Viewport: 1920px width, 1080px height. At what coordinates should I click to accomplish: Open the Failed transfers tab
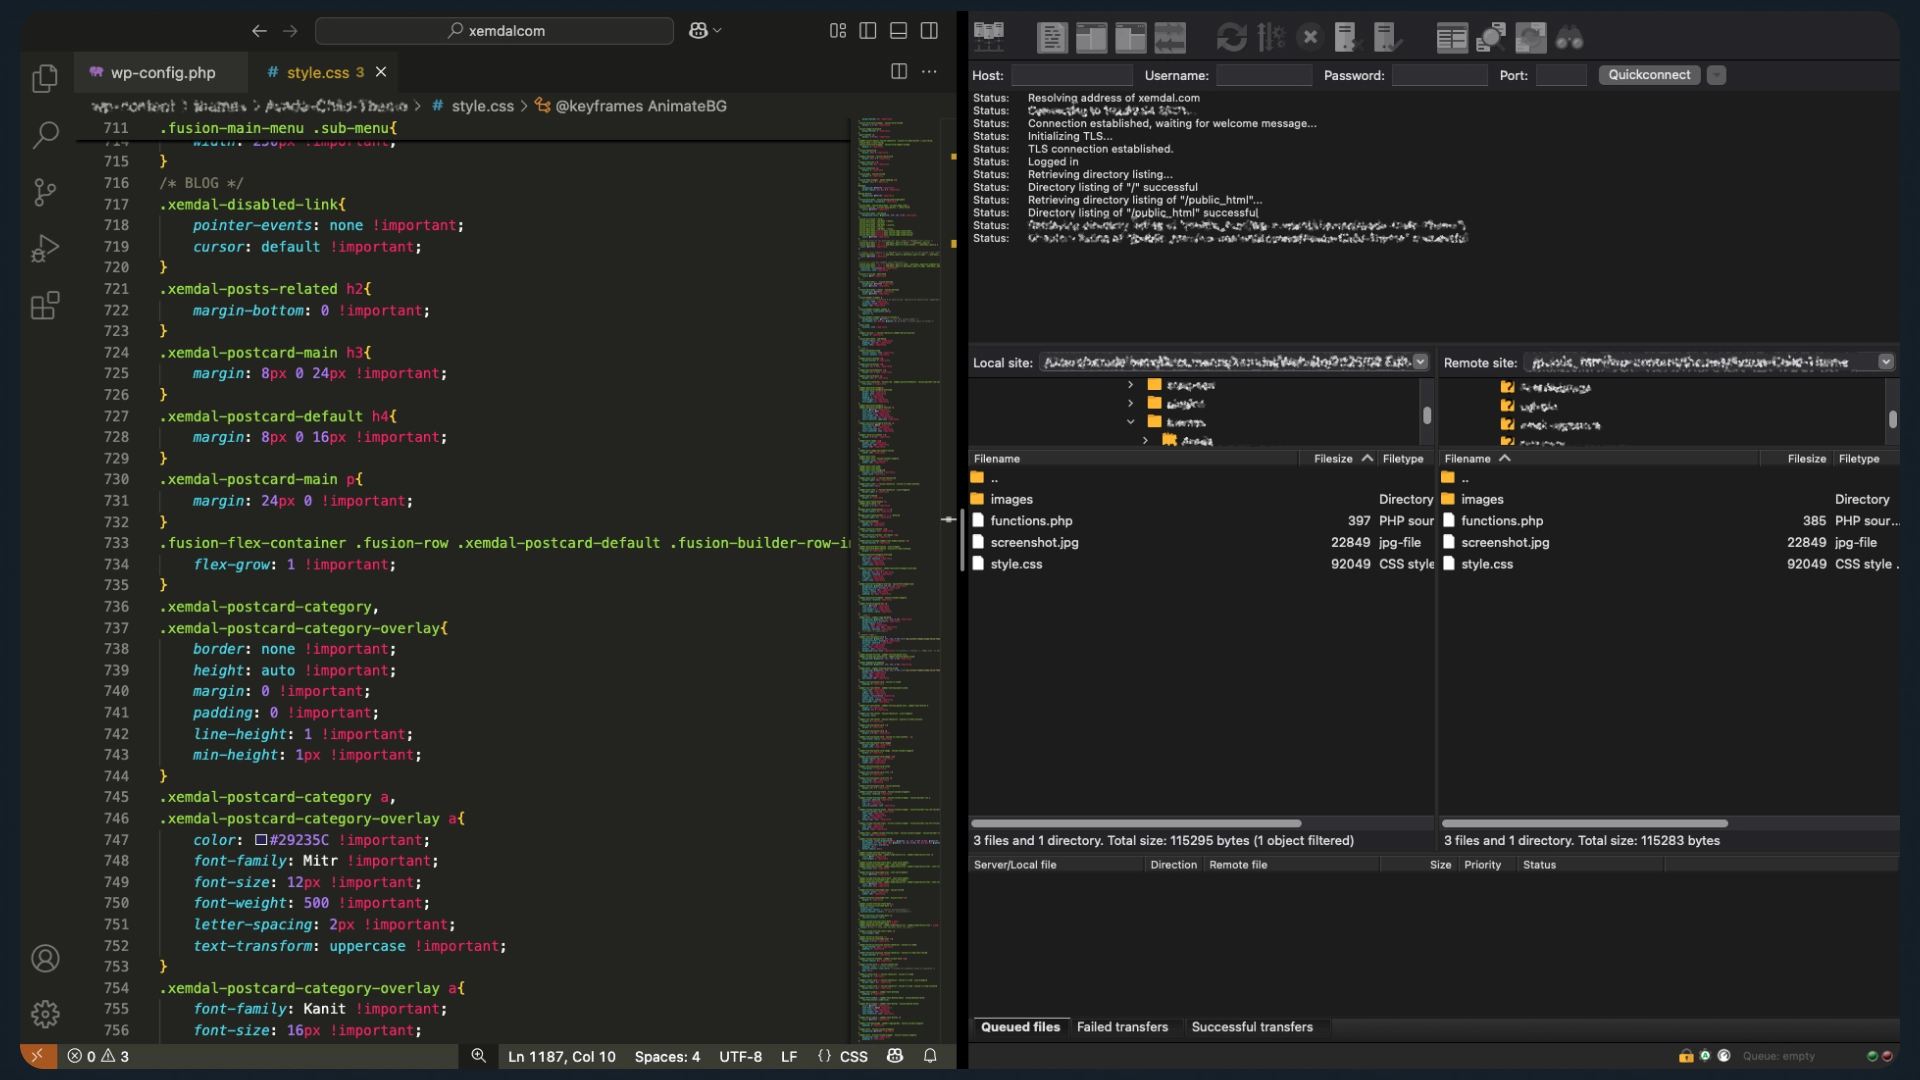click(1122, 1027)
